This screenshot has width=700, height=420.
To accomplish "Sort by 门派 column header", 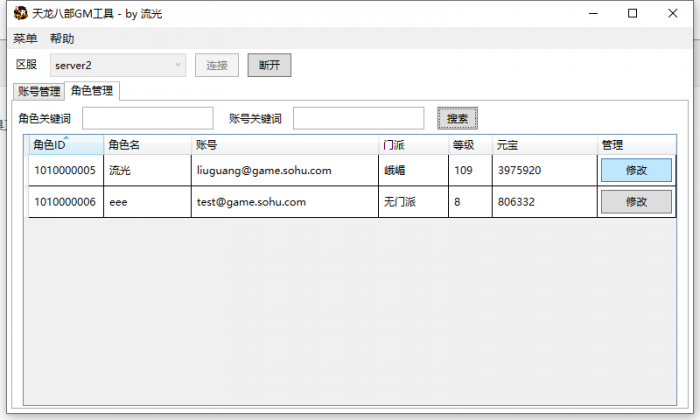I will [x=413, y=145].
